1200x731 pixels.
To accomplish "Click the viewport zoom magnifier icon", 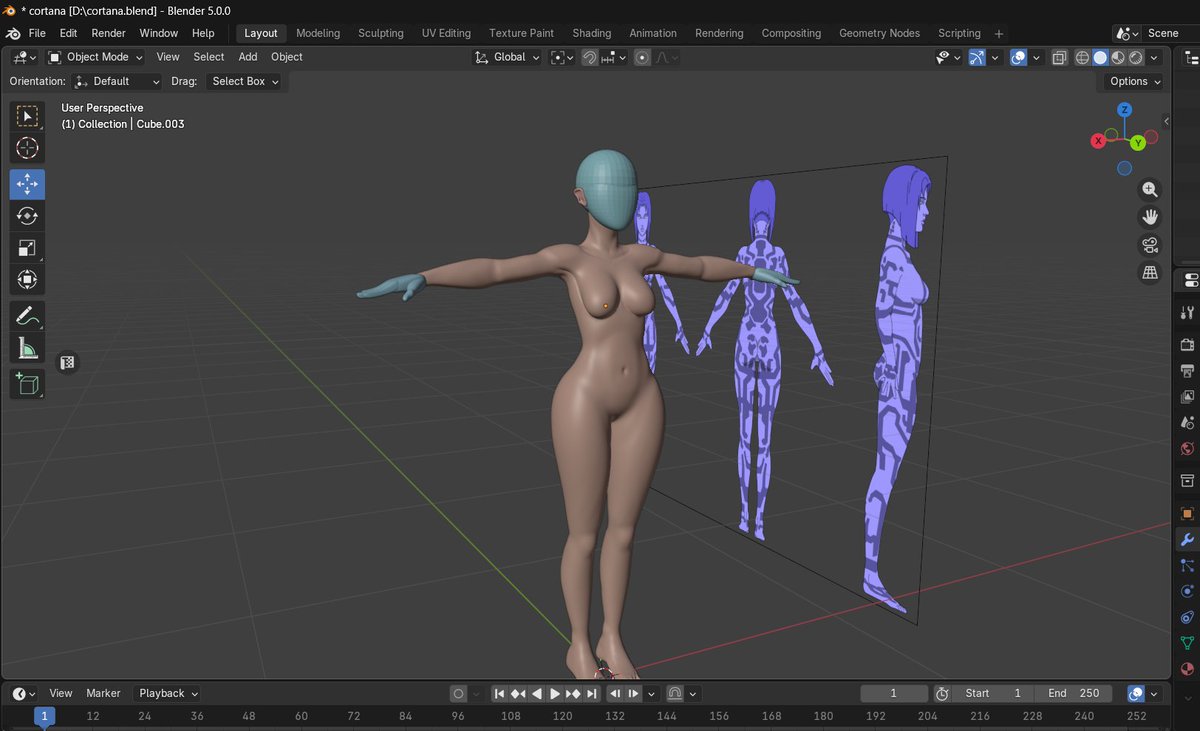I will [x=1150, y=189].
